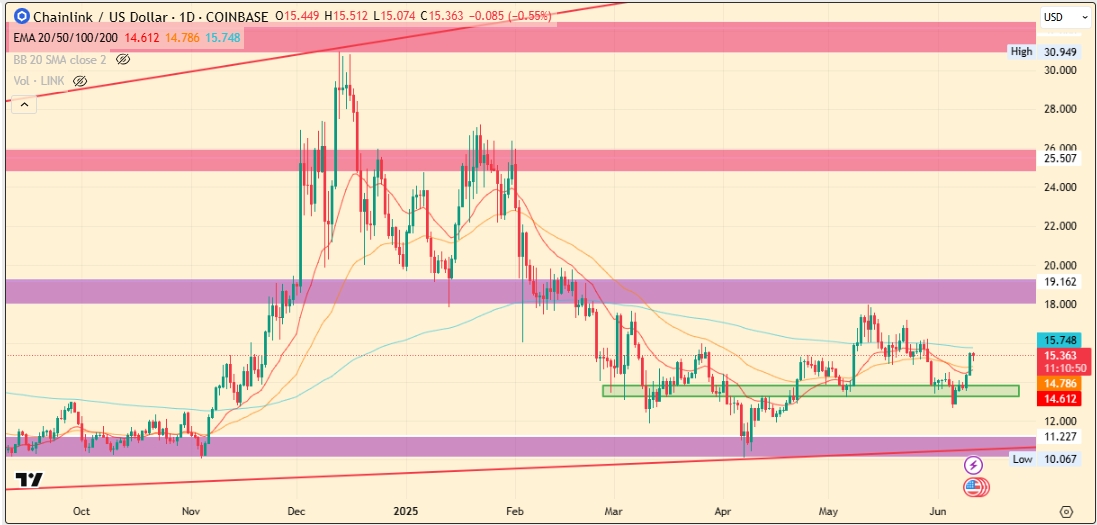This screenshot has height=525, width=1097.
Task: Click the purple lightning bolt event icon
Action: 973,465
